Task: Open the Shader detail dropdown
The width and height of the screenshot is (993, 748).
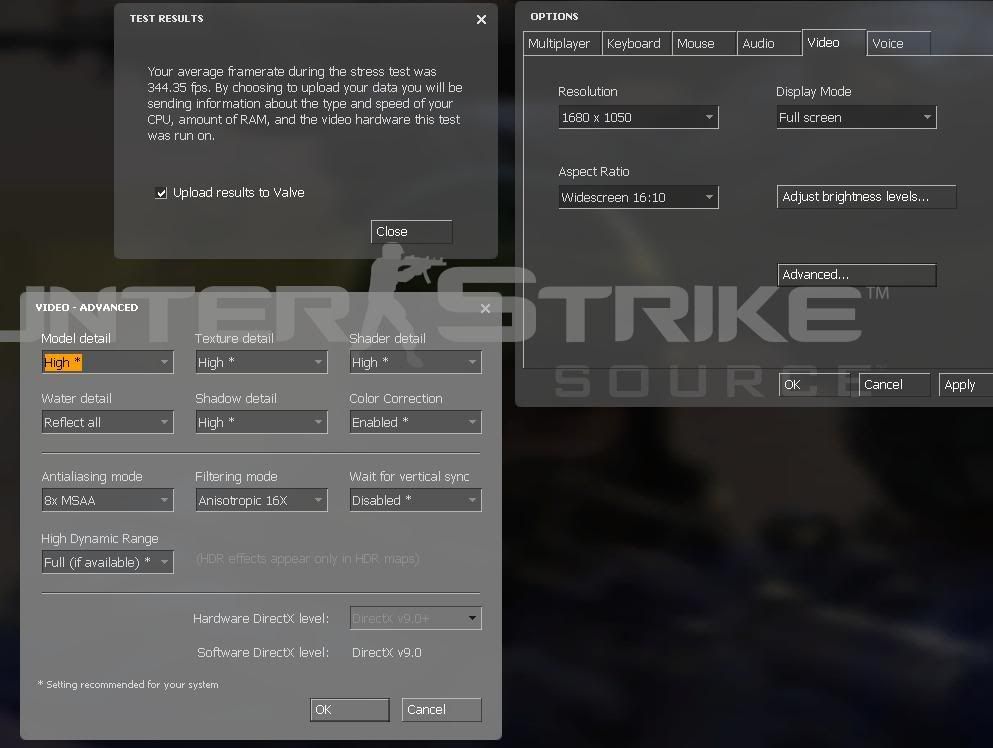Action: (x=415, y=362)
